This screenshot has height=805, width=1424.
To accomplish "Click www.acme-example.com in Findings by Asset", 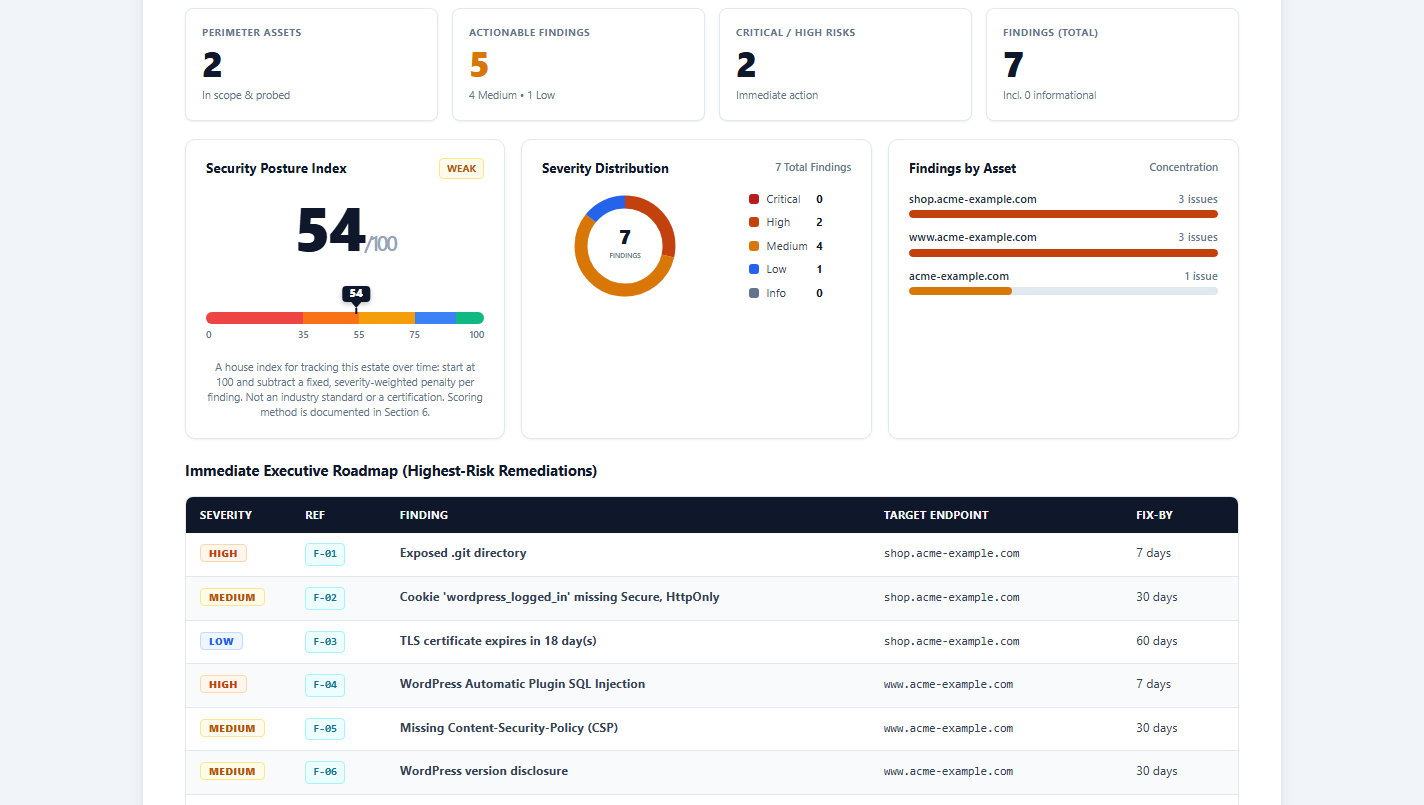I will [x=972, y=237].
